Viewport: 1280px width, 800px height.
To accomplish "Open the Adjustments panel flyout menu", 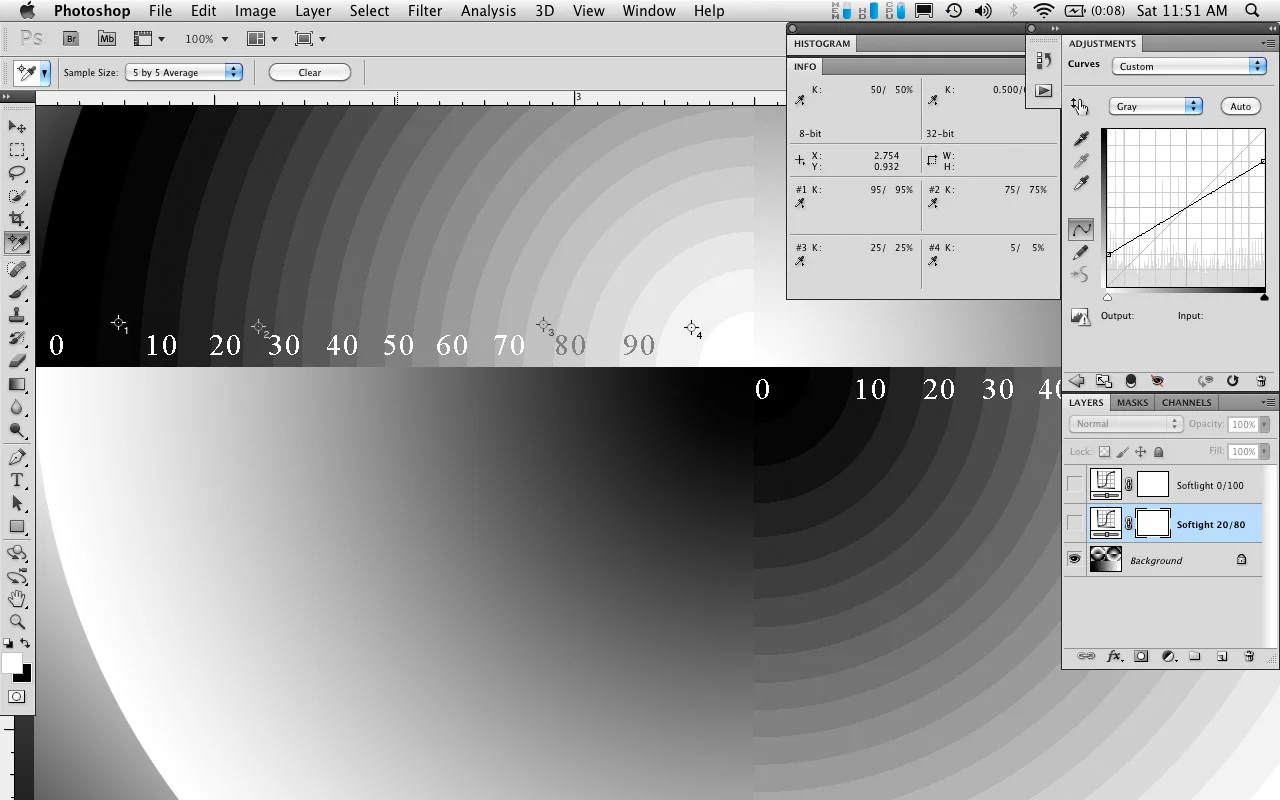I will (1268, 44).
